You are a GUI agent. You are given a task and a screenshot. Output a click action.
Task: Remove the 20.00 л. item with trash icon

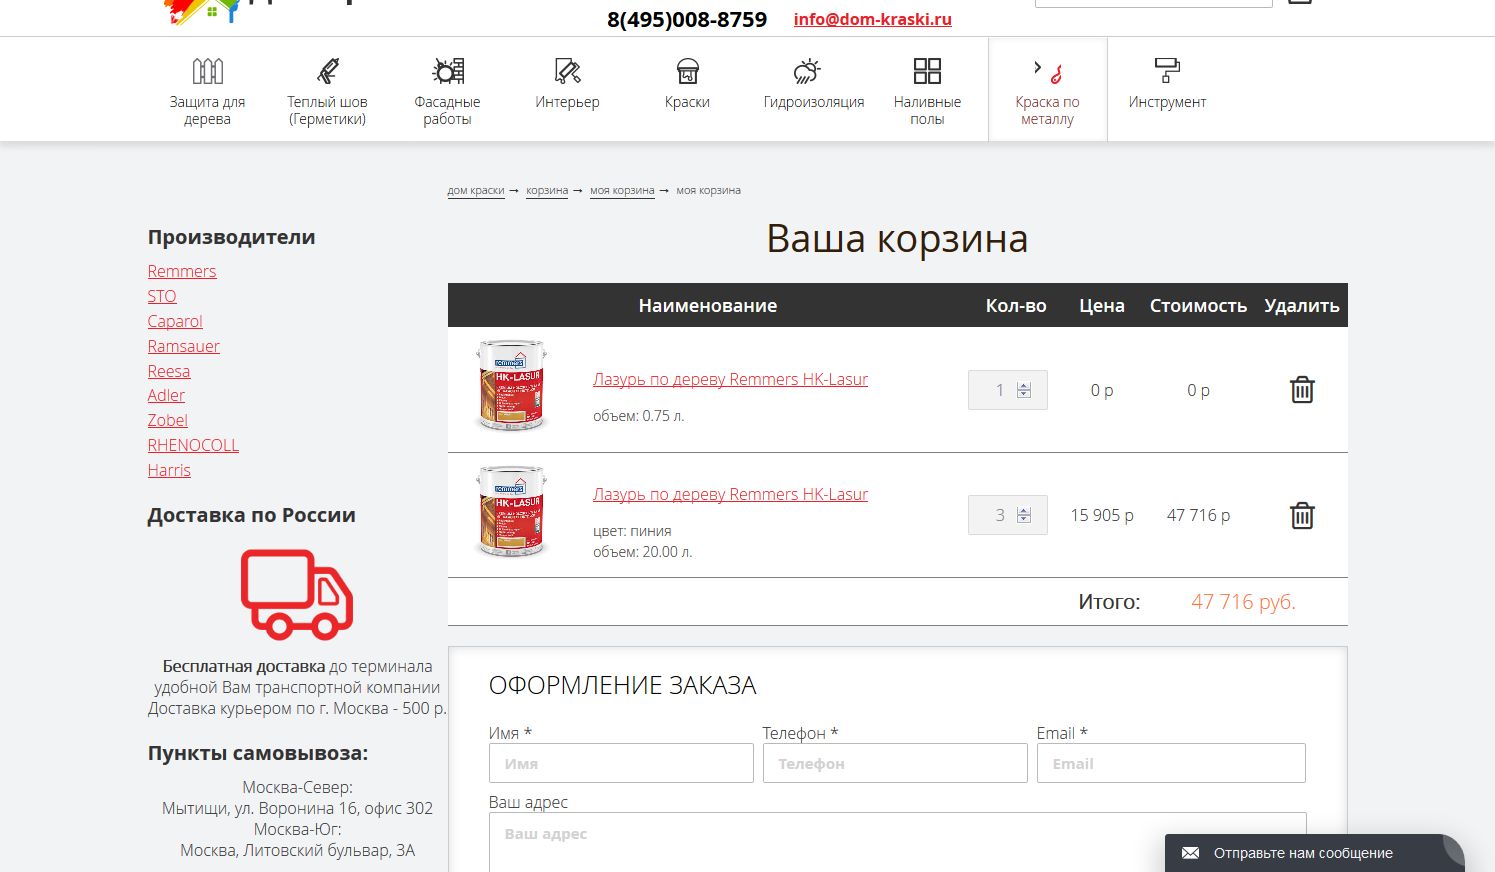(1302, 515)
